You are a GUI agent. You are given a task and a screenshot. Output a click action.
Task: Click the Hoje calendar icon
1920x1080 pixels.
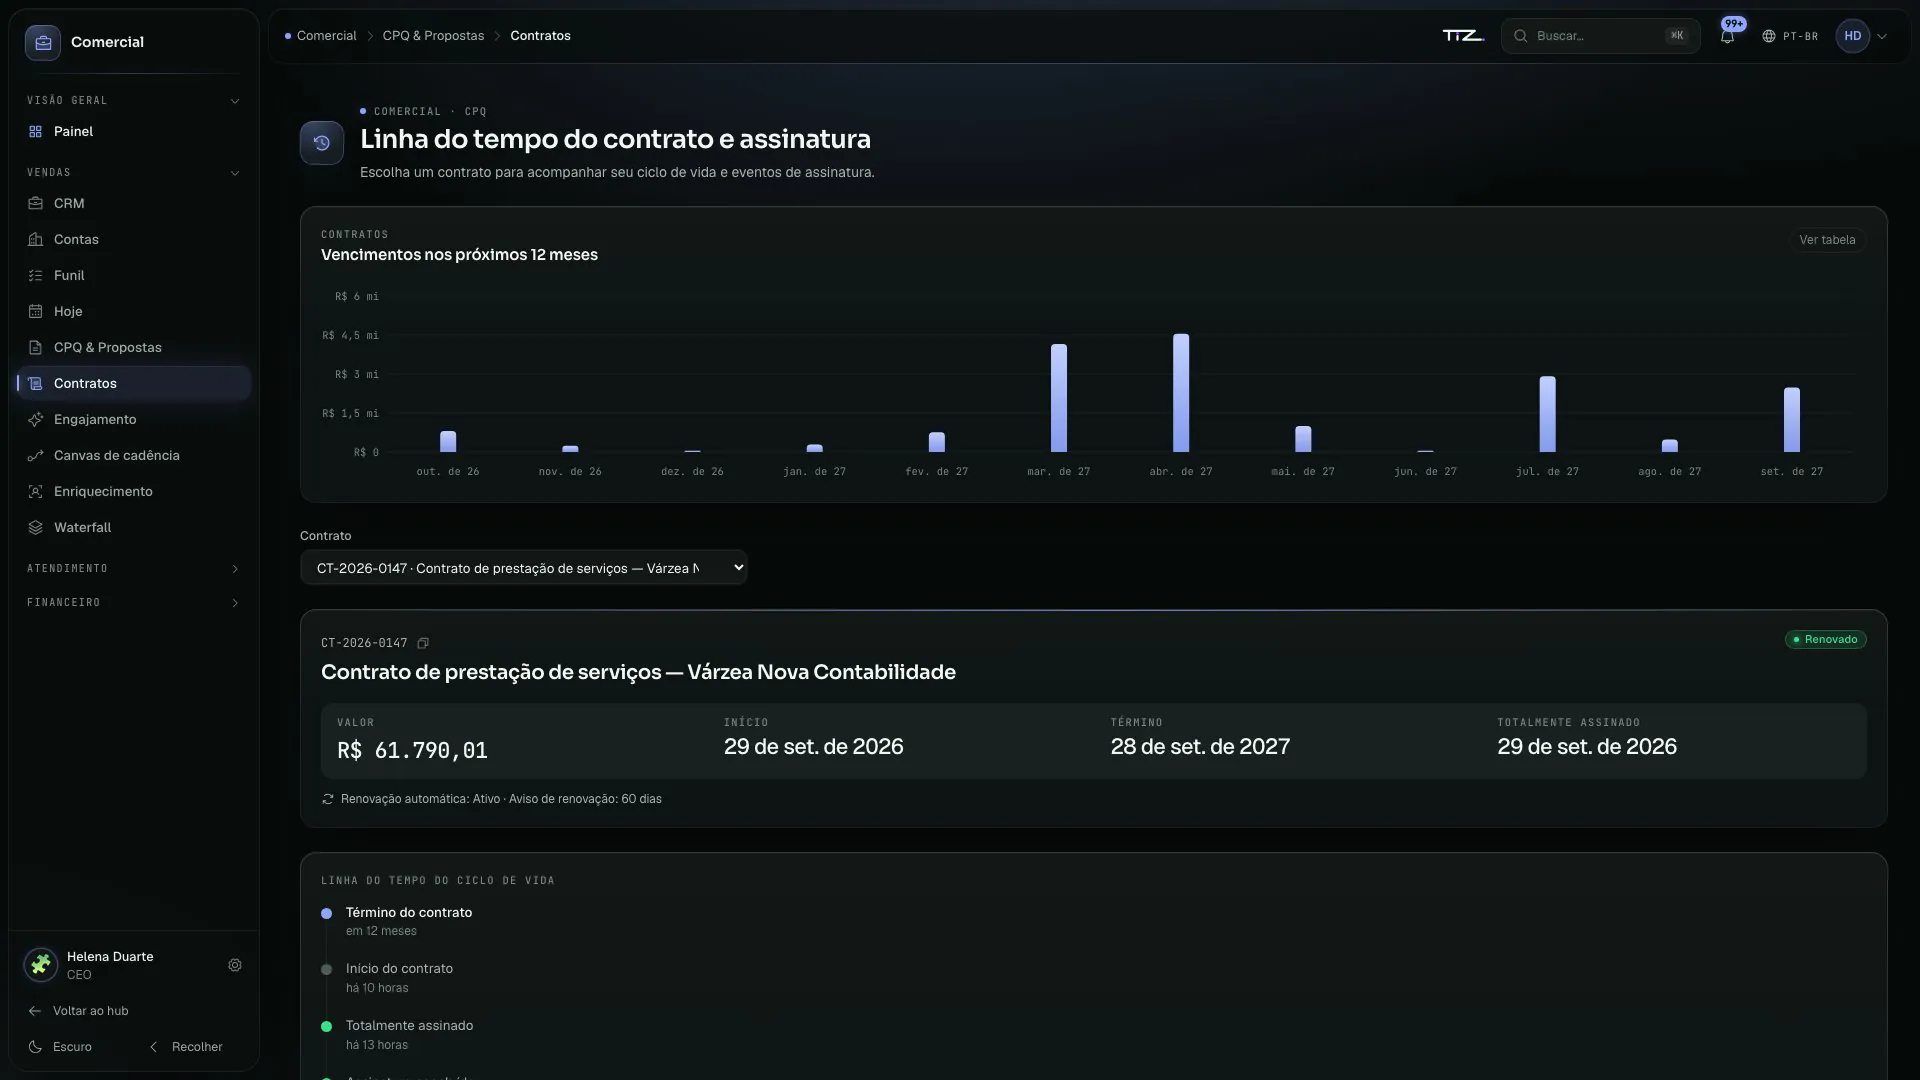tap(35, 312)
